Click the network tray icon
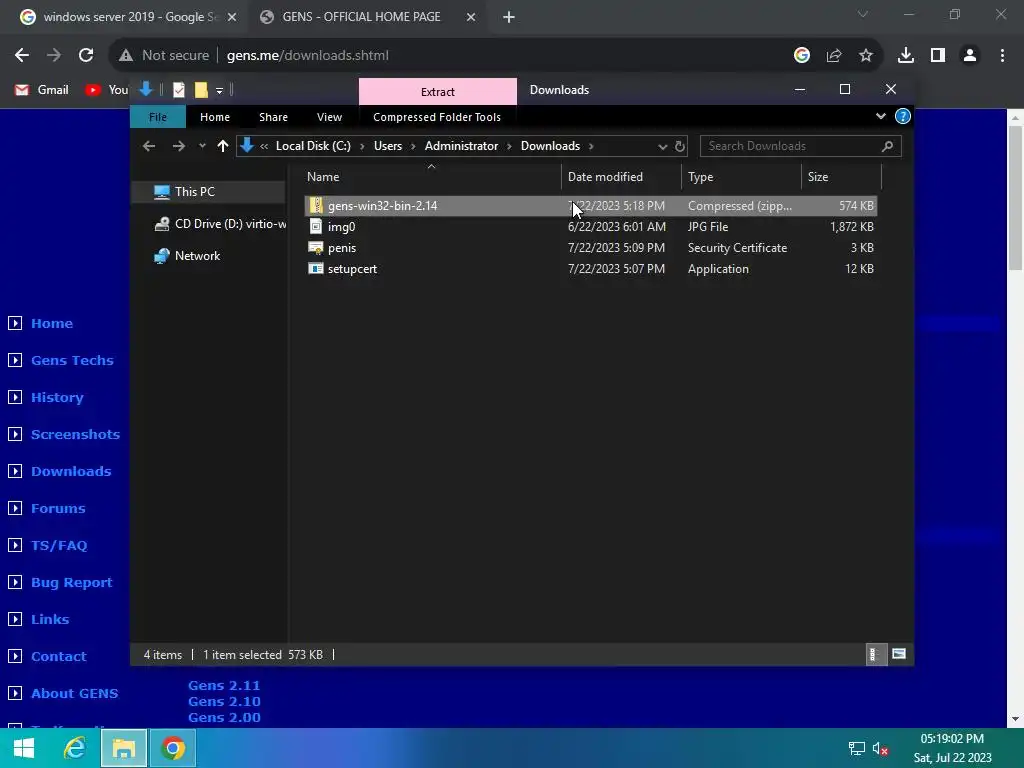 (856, 749)
